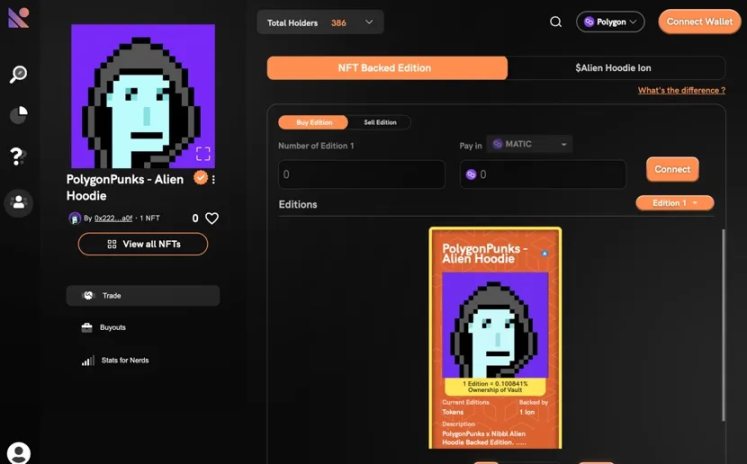Open the account avatar at sidebar bottom
Screen dimensions: 747x464
pos(19,453)
